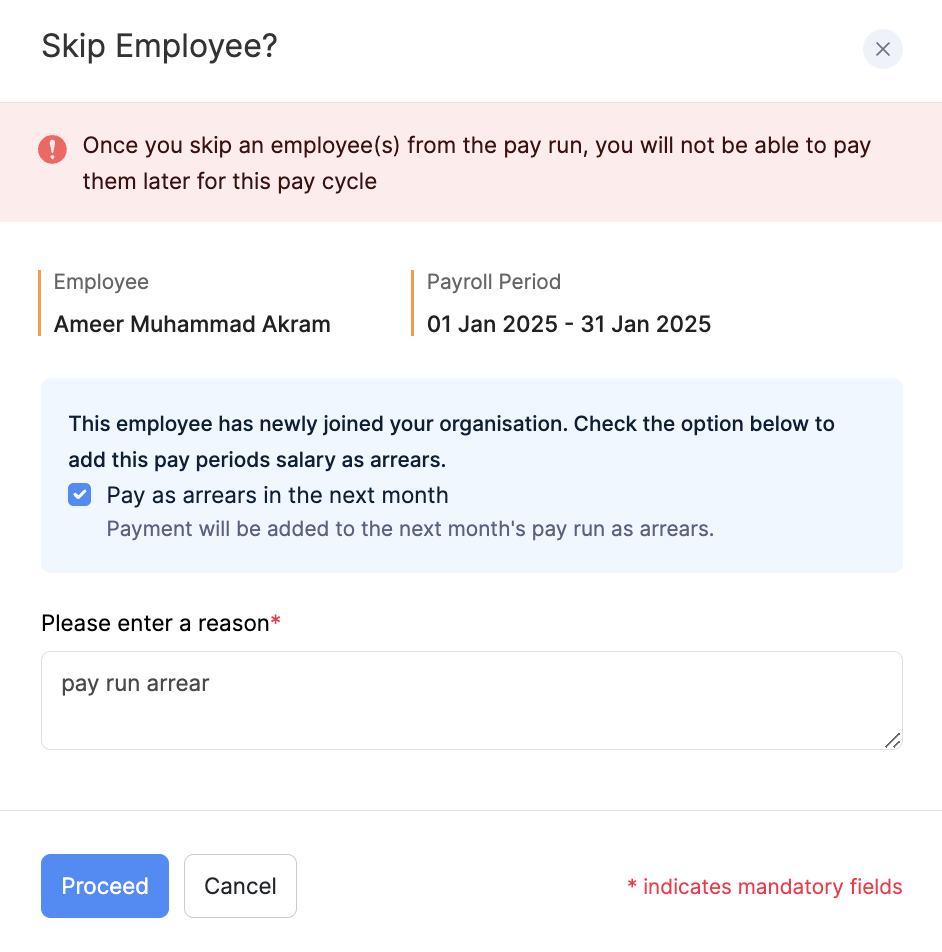The height and width of the screenshot is (952, 942).
Task: Click the red warning alert icon
Action: (52, 150)
